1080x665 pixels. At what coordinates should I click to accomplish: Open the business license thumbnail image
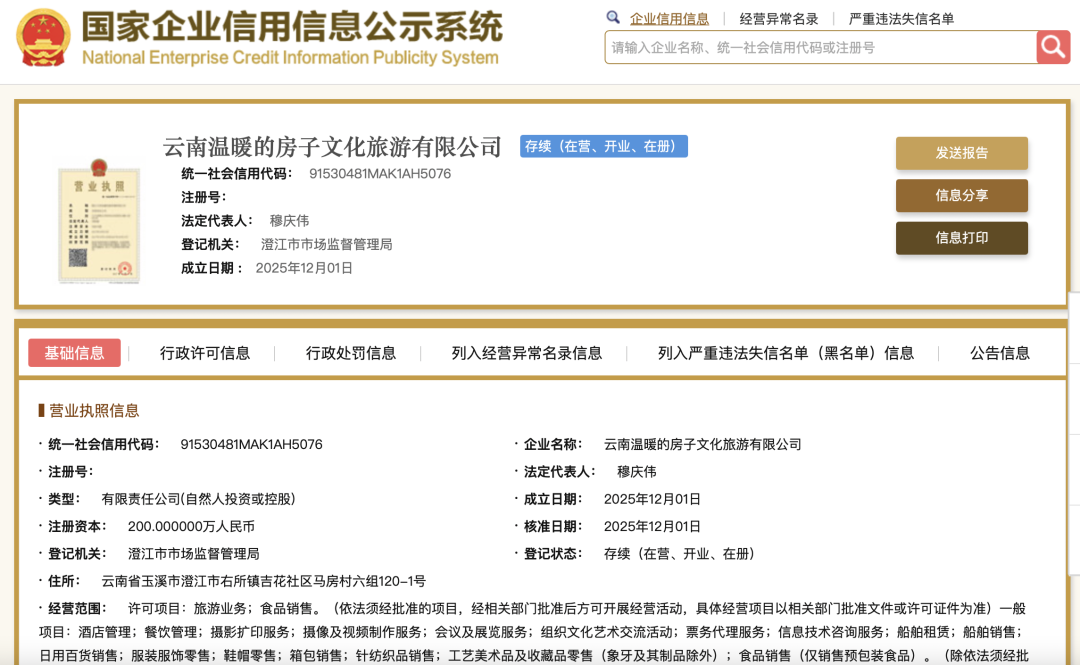[x=98, y=218]
